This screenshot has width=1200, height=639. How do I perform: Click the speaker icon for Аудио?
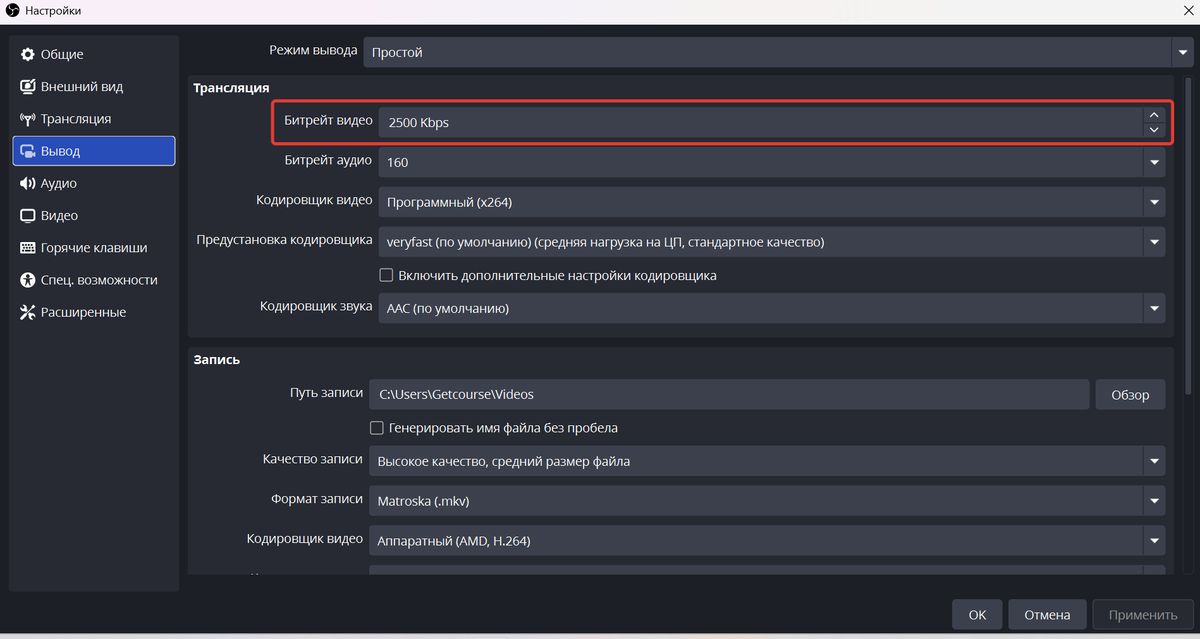28,183
